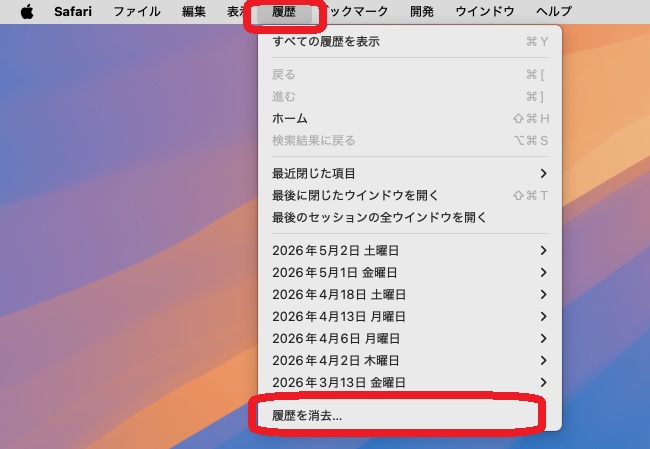650x449 pixels.
Task: Open the ファイル menu
Action: coord(137,12)
